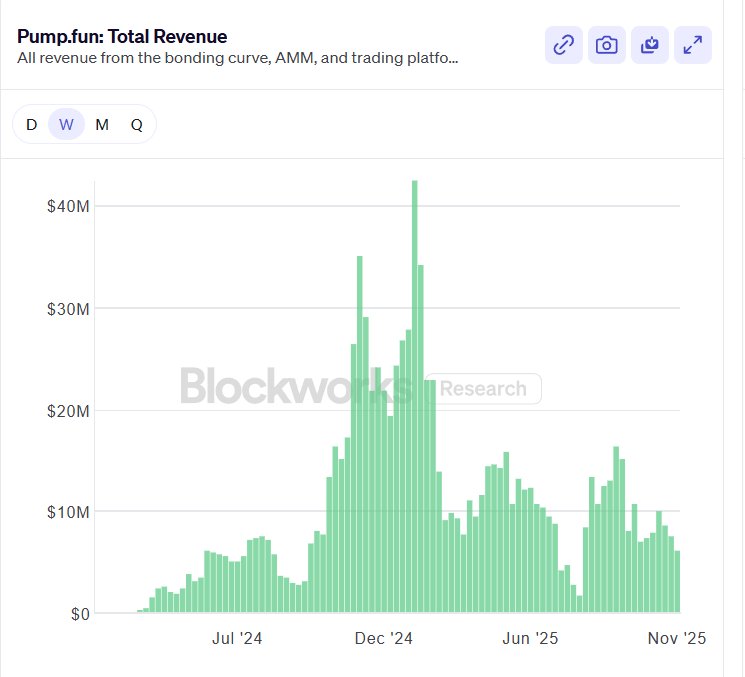This screenshot has height=677, width=745.
Task: Click the $20M y-axis label
Action: coord(68,410)
